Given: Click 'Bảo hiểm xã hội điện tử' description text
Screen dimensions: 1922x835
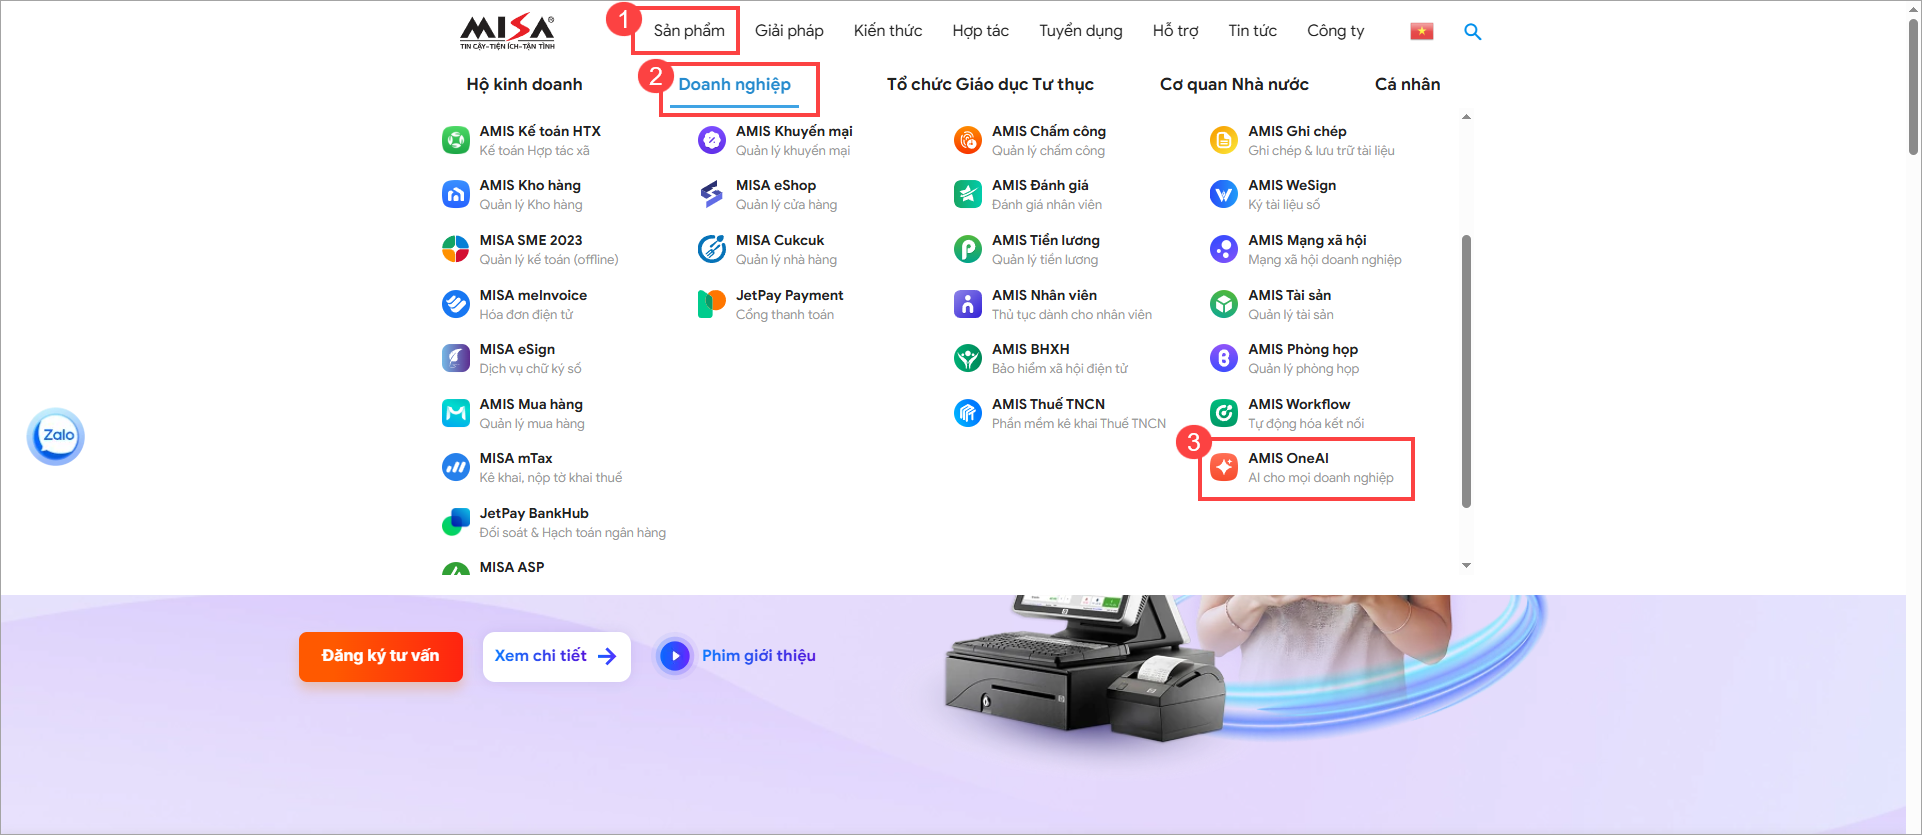Looking at the screenshot, I should click(x=1060, y=369).
